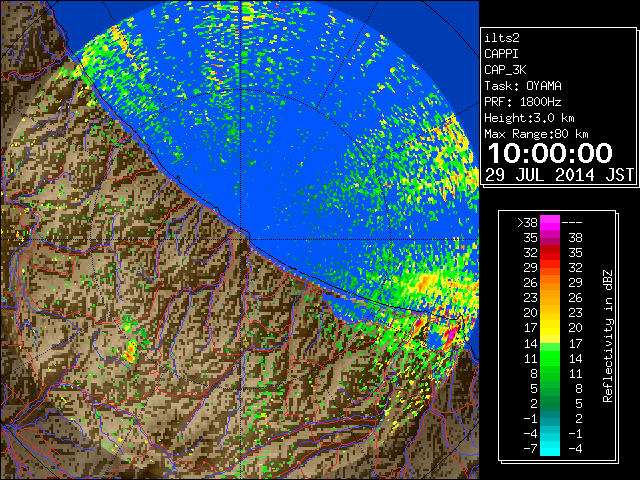The height and width of the screenshot is (480, 640).
Task: Click the magenta high-reflectivity cell on the map
Action: pos(451,334)
